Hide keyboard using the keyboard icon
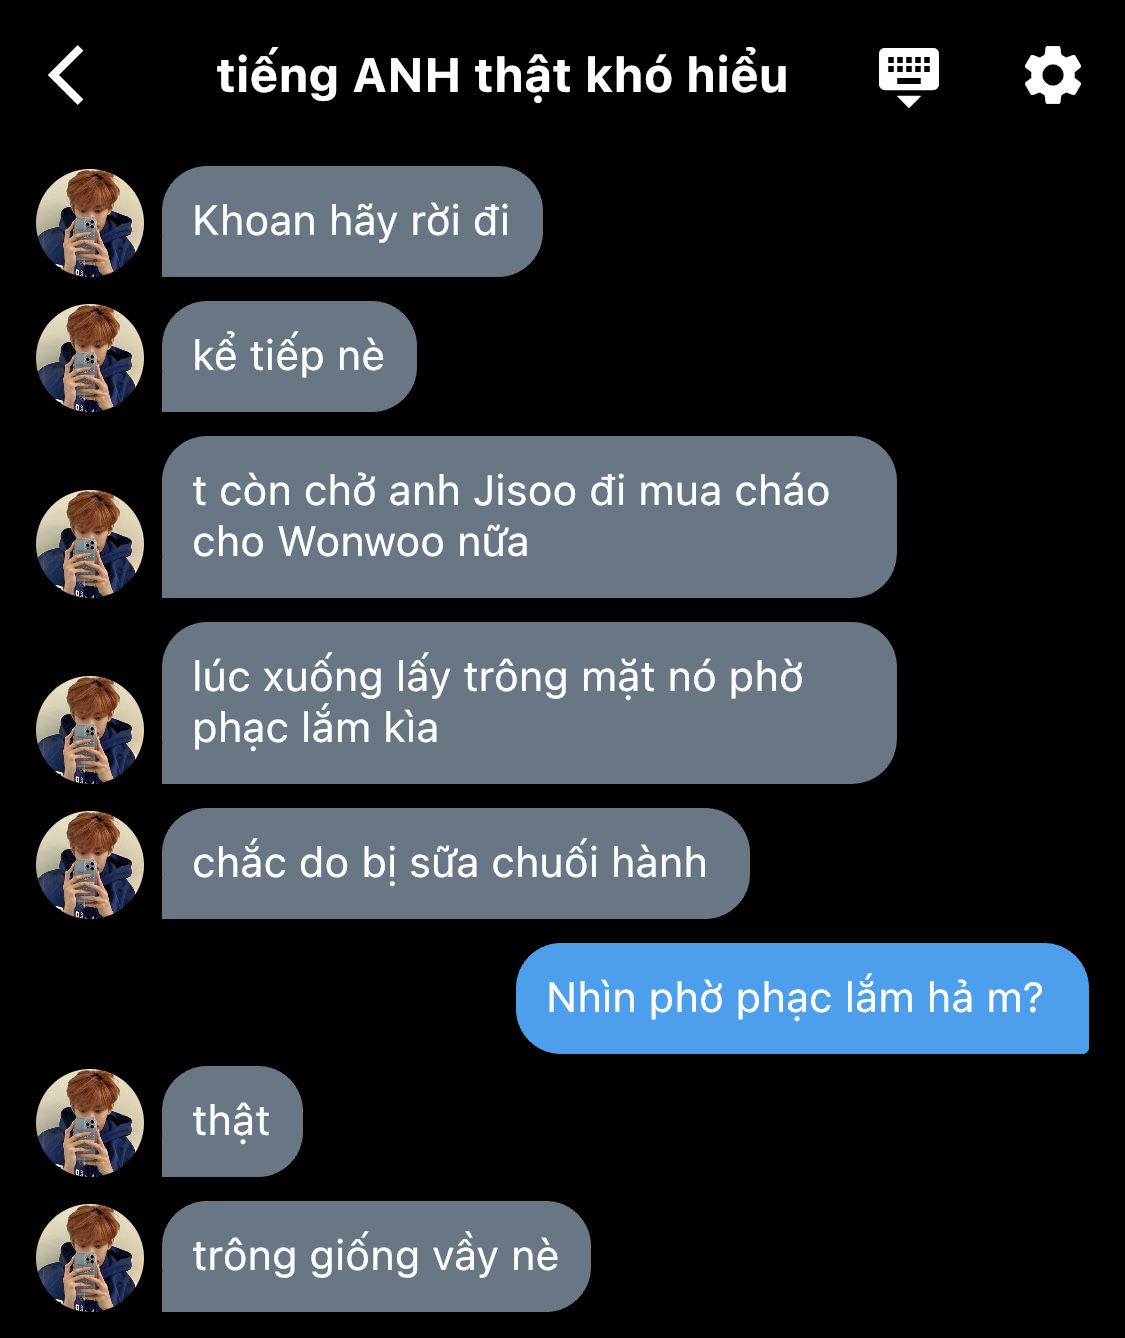The height and width of the screenshot is (1338, 1125). [908, 76]
